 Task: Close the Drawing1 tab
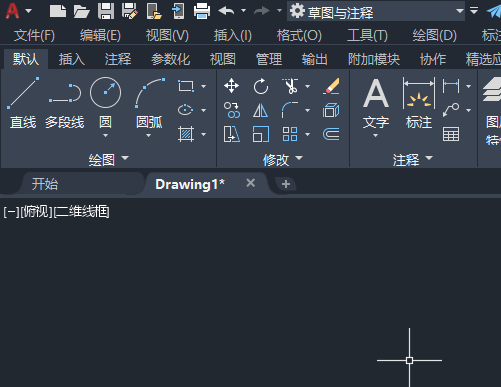pyautogui.click(x=251, y=183)
